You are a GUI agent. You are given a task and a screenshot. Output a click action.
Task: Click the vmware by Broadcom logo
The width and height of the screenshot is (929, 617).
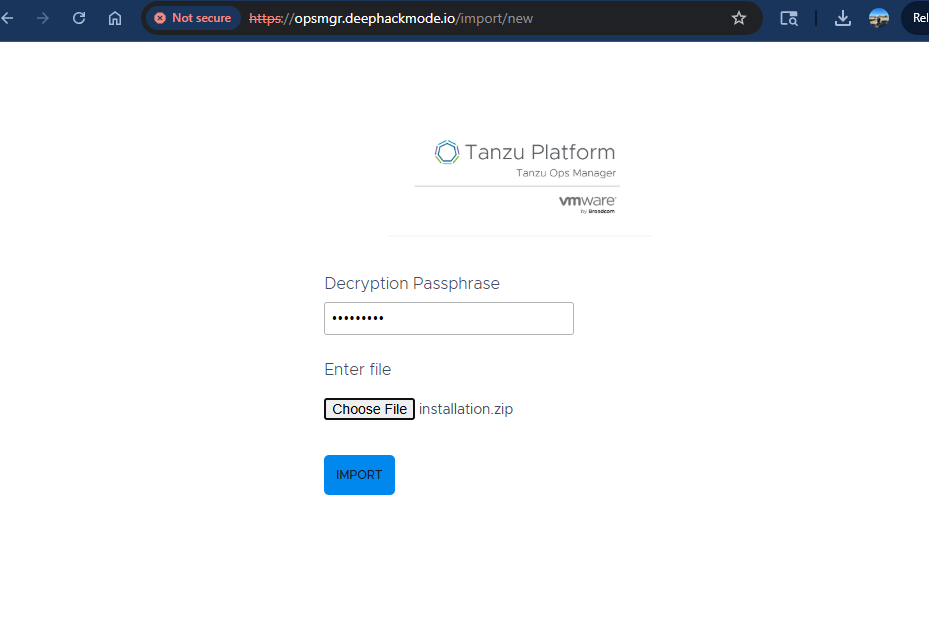pyautogui.click(x=587, y=204)
